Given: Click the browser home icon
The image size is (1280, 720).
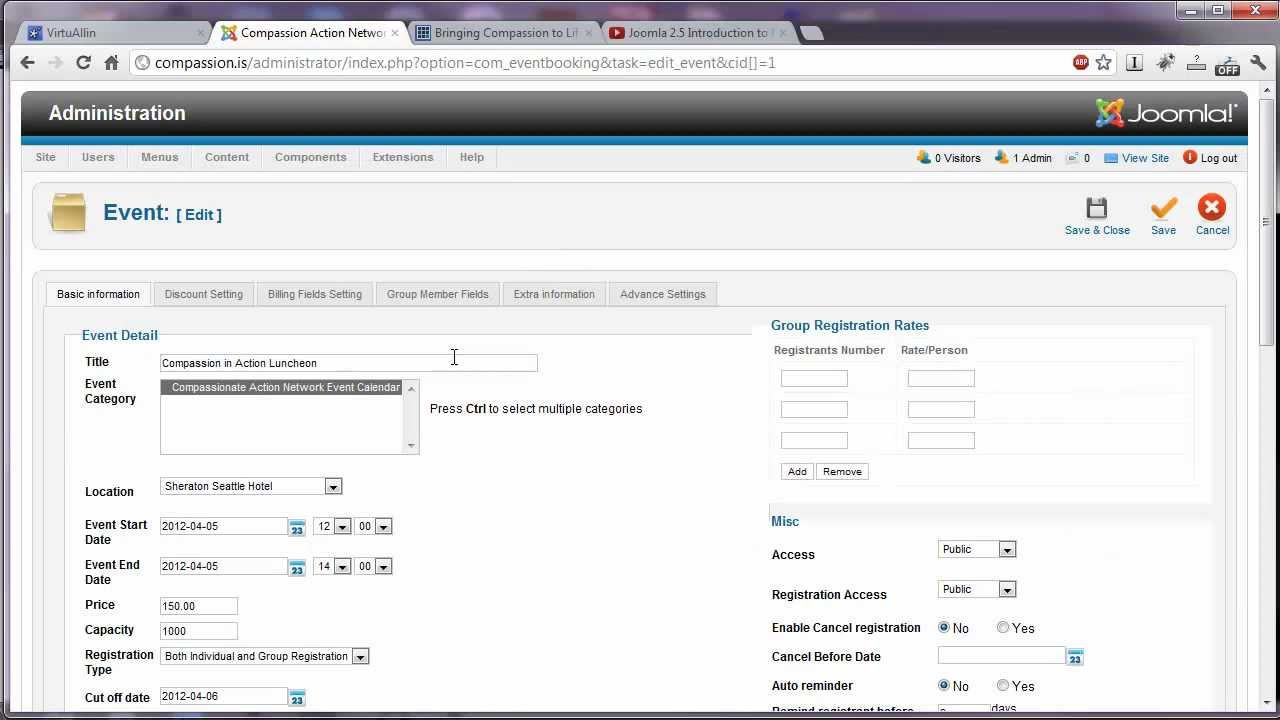Looking at the screenshot, I should click(x=111, y=62).
